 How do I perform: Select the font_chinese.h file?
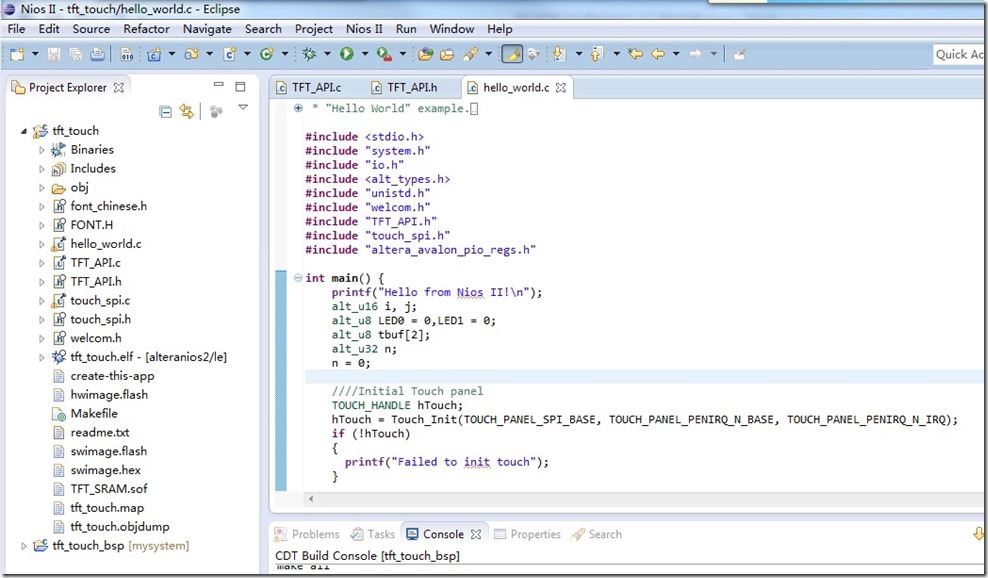[108, 206]
